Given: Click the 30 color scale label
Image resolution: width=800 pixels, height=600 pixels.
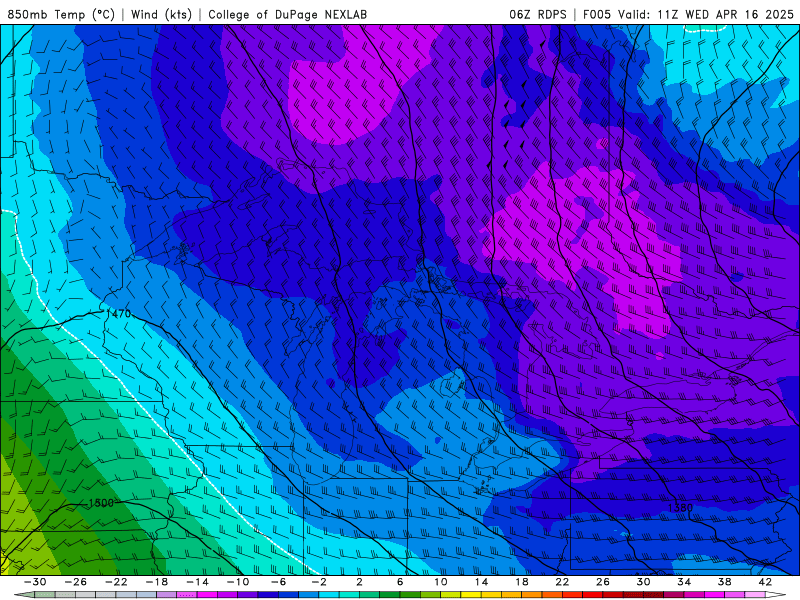Looking at the screenshot, I should click(x=643, y=582).
